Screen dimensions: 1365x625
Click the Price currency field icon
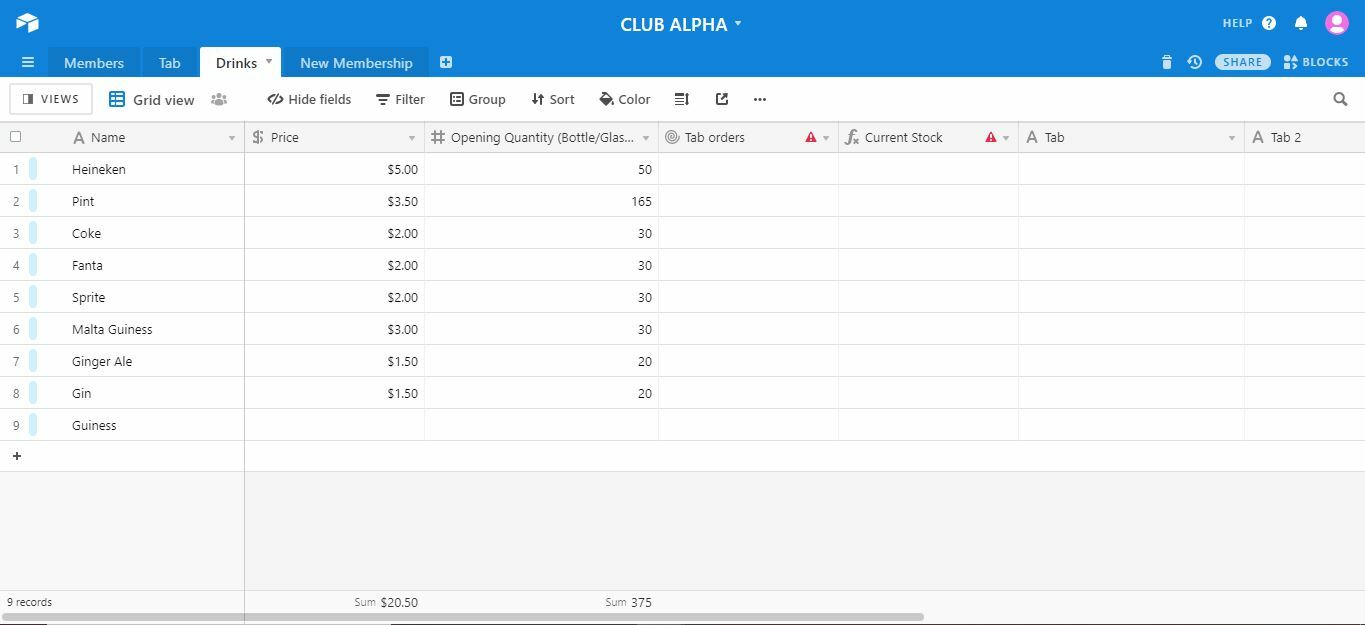258,137
